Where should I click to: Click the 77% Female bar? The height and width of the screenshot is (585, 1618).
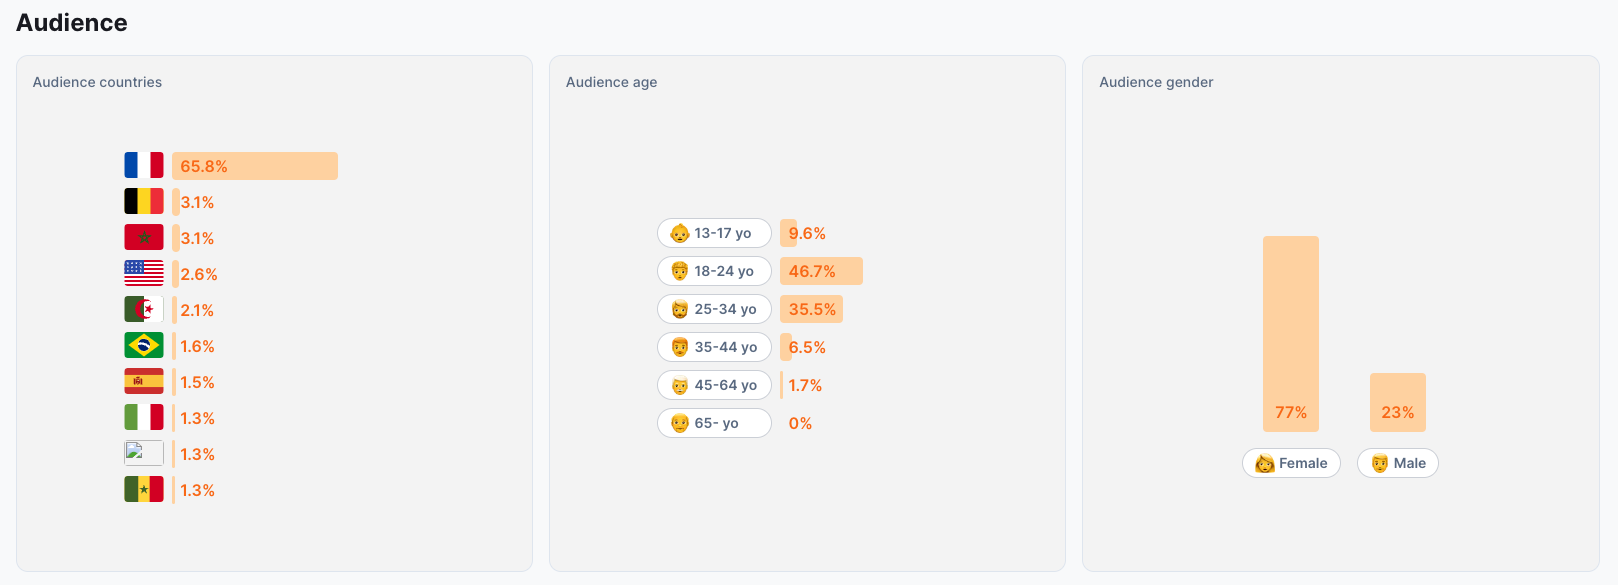pos(1291,333)
